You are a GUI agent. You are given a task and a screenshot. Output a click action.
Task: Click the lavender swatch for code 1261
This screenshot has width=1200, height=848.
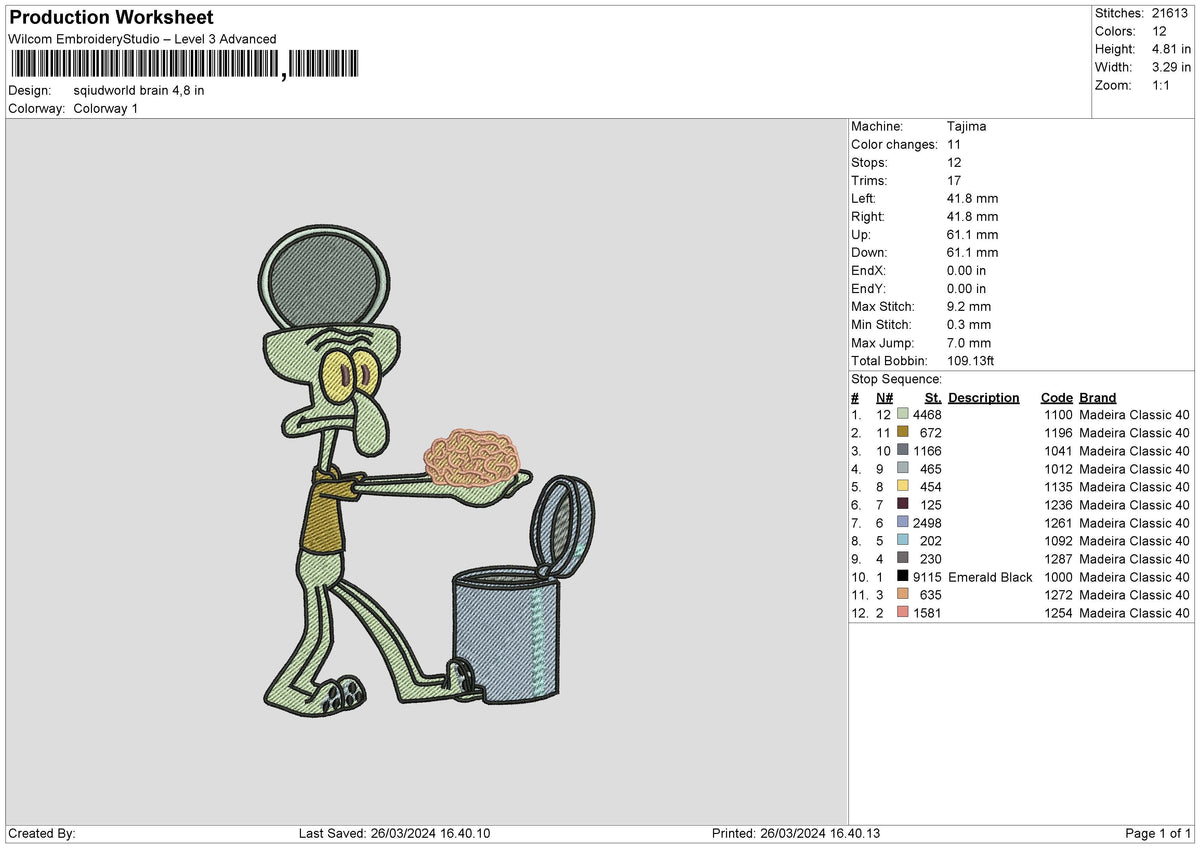[901, 522]
